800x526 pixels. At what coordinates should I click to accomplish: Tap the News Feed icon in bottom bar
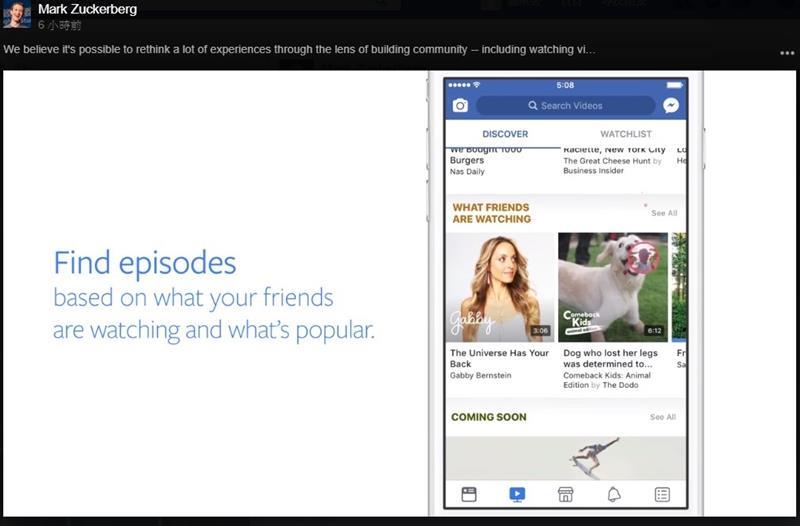coord(469,494)
